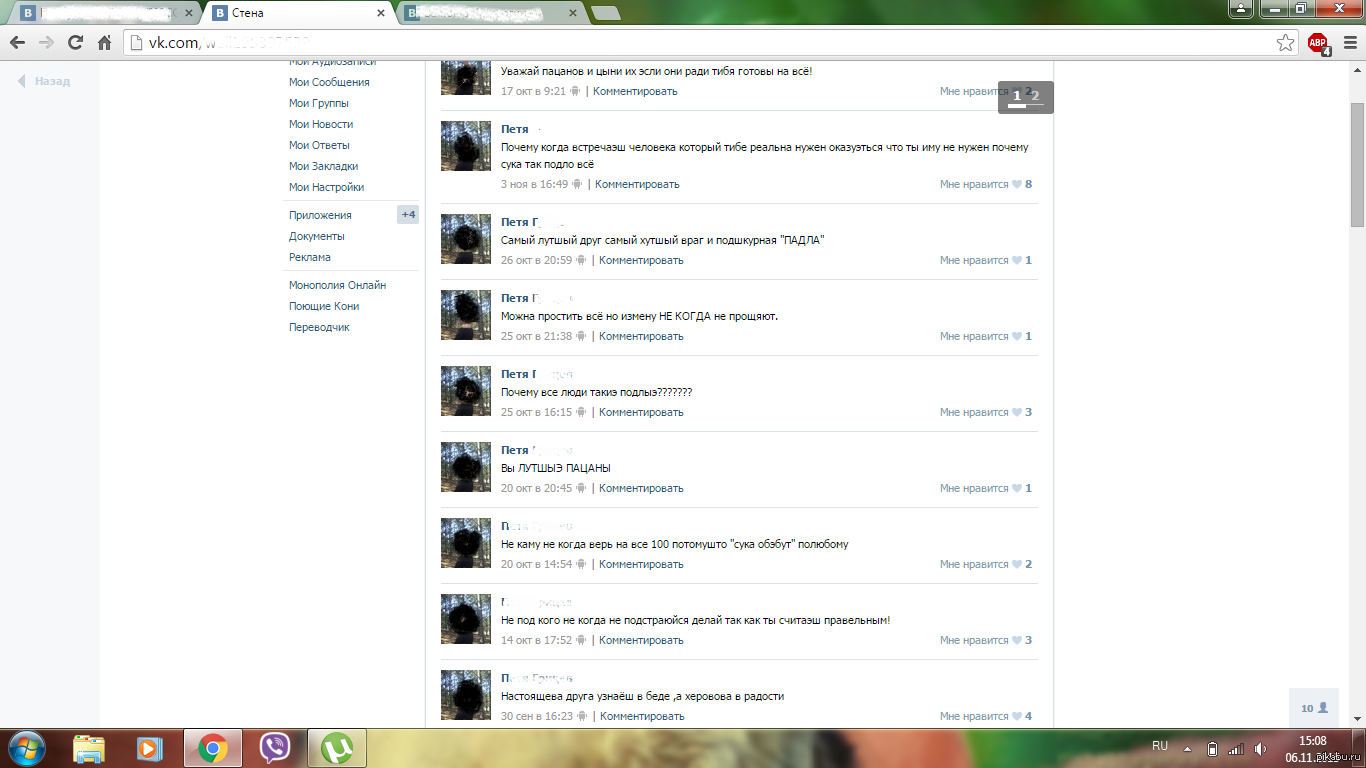Screen dimensions: 1366x768
Task: Click the address bar URL field
Action: [700, 43]
